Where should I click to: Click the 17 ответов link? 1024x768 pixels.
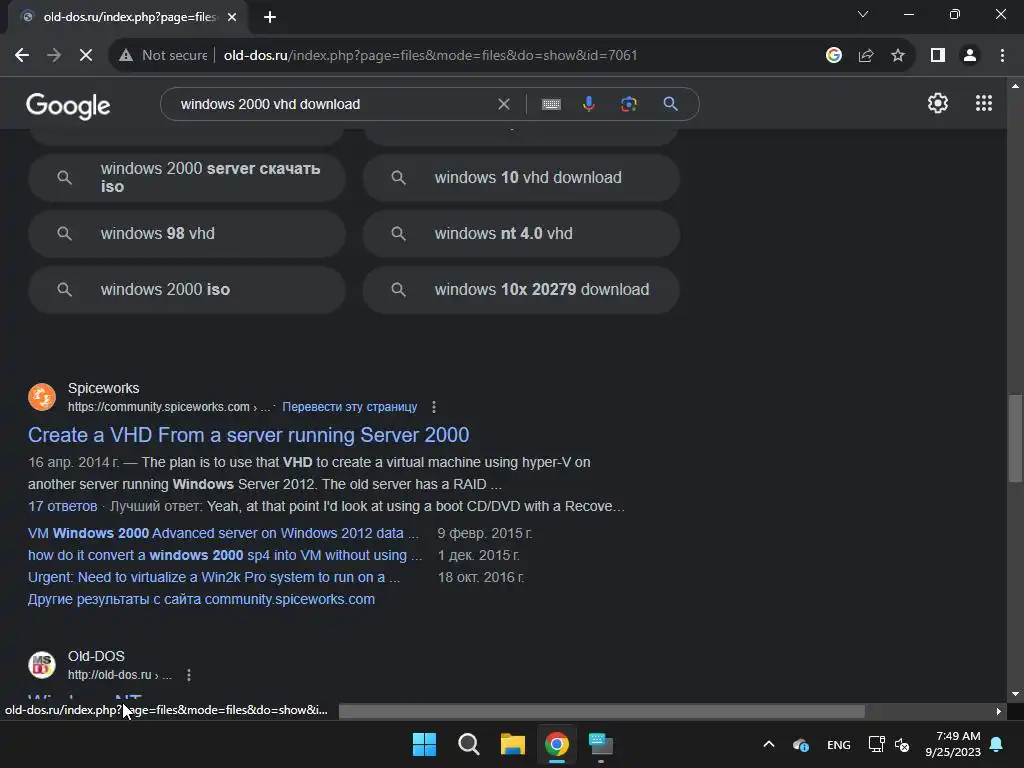(x=63, y=506)
